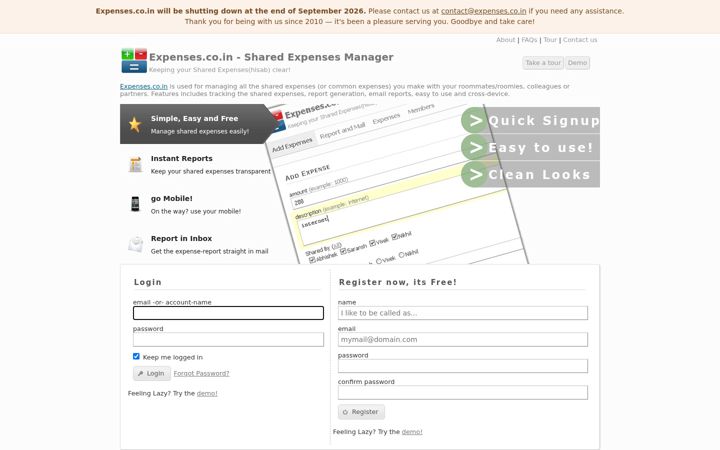Focus the register name field
The image size is (720, 450).
tap(463, 313)
